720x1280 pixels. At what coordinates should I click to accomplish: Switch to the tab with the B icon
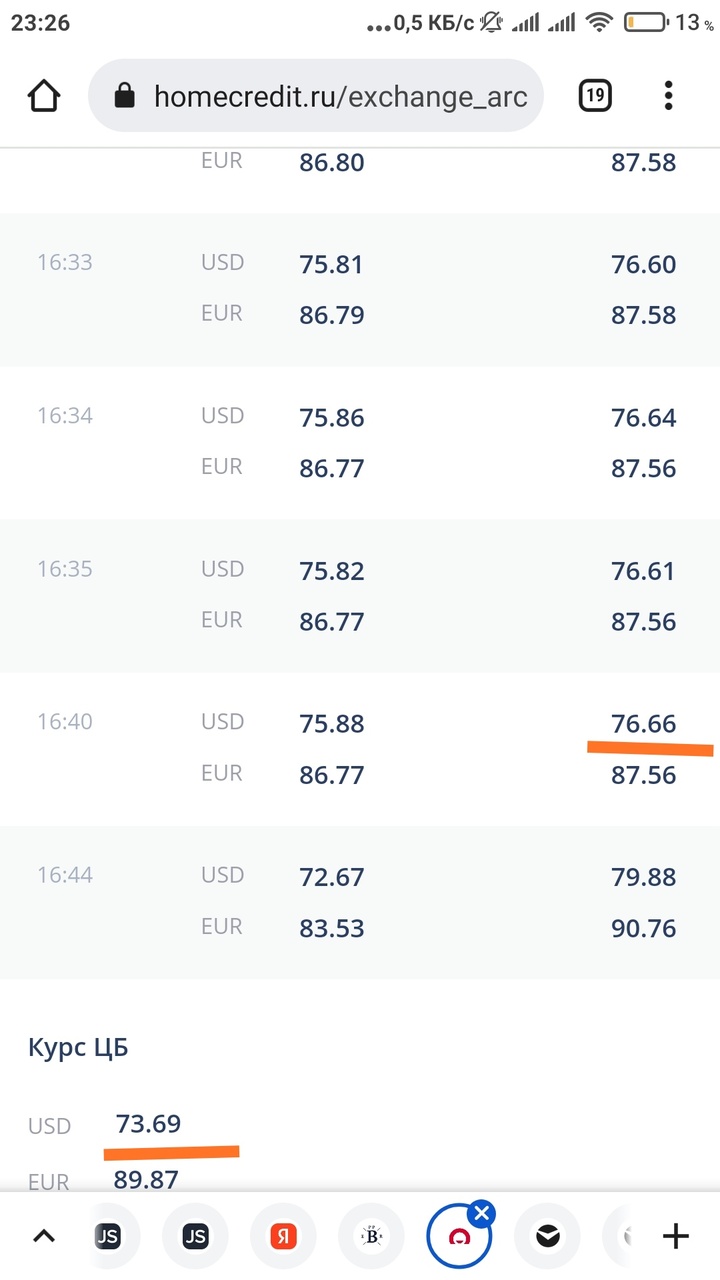[x=371, y=1237]
